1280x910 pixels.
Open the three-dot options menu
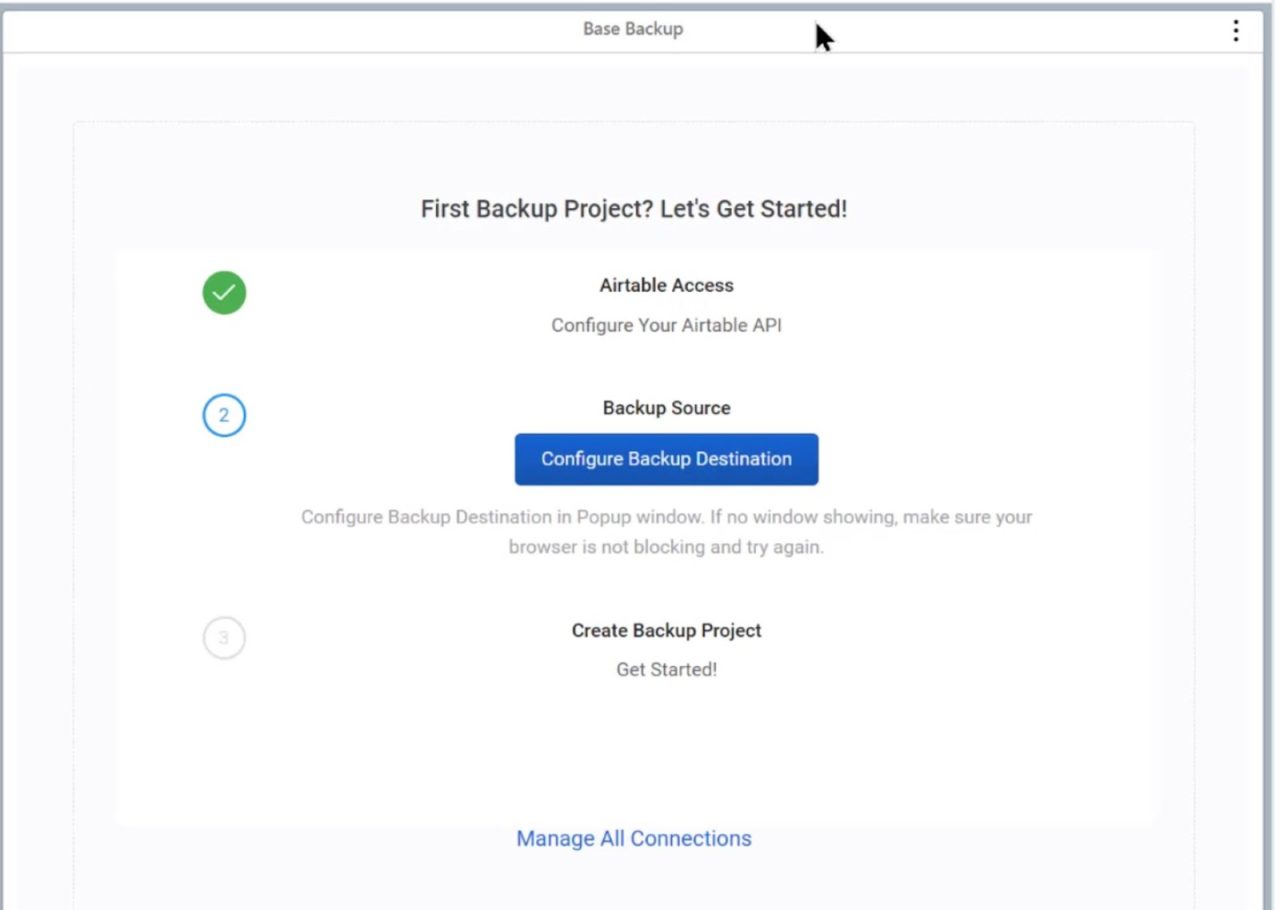tap(1236, 30)
